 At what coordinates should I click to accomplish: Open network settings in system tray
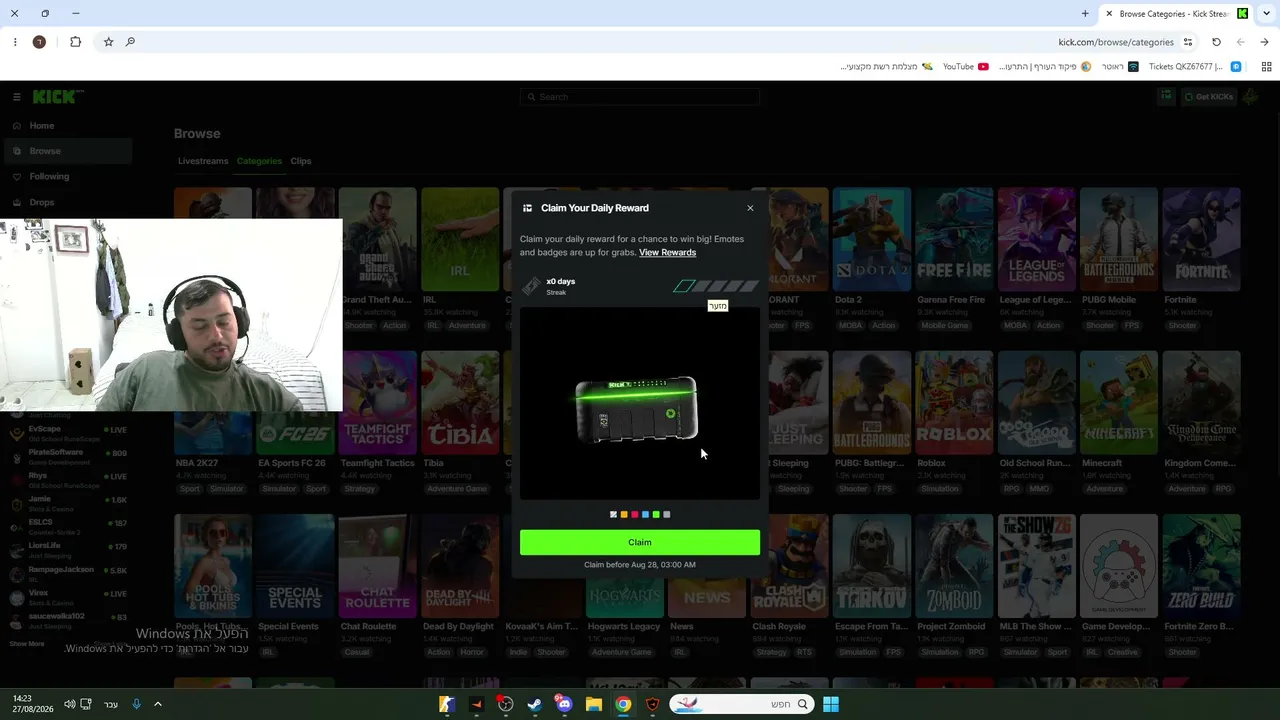pyautogui.click(x=86, y=704)
